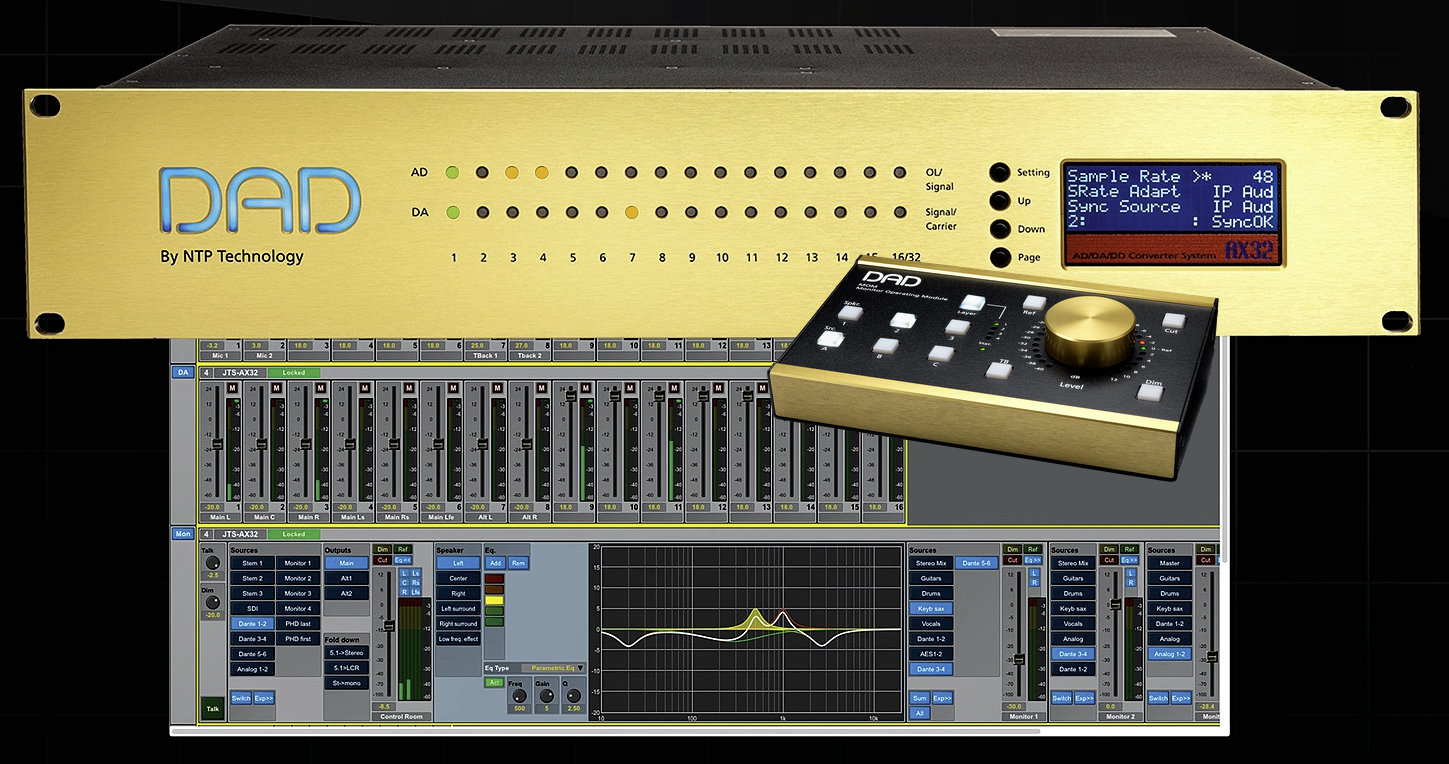Select Dante 1-2 in Control Room sources
Screen dimensions: 1449x764
(252, 623)
